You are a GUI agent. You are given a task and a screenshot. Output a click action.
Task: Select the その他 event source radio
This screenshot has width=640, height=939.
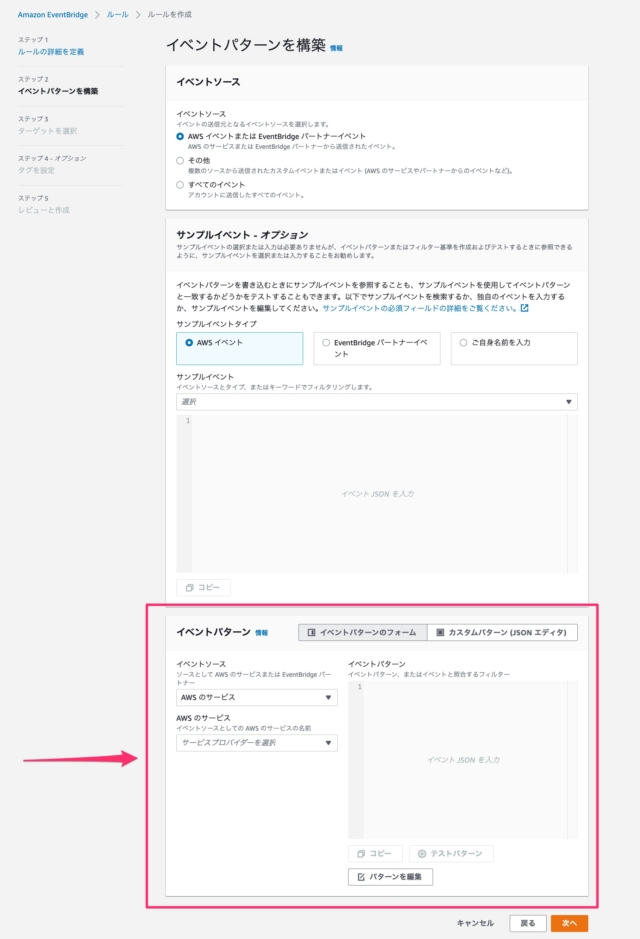point(180,160)
